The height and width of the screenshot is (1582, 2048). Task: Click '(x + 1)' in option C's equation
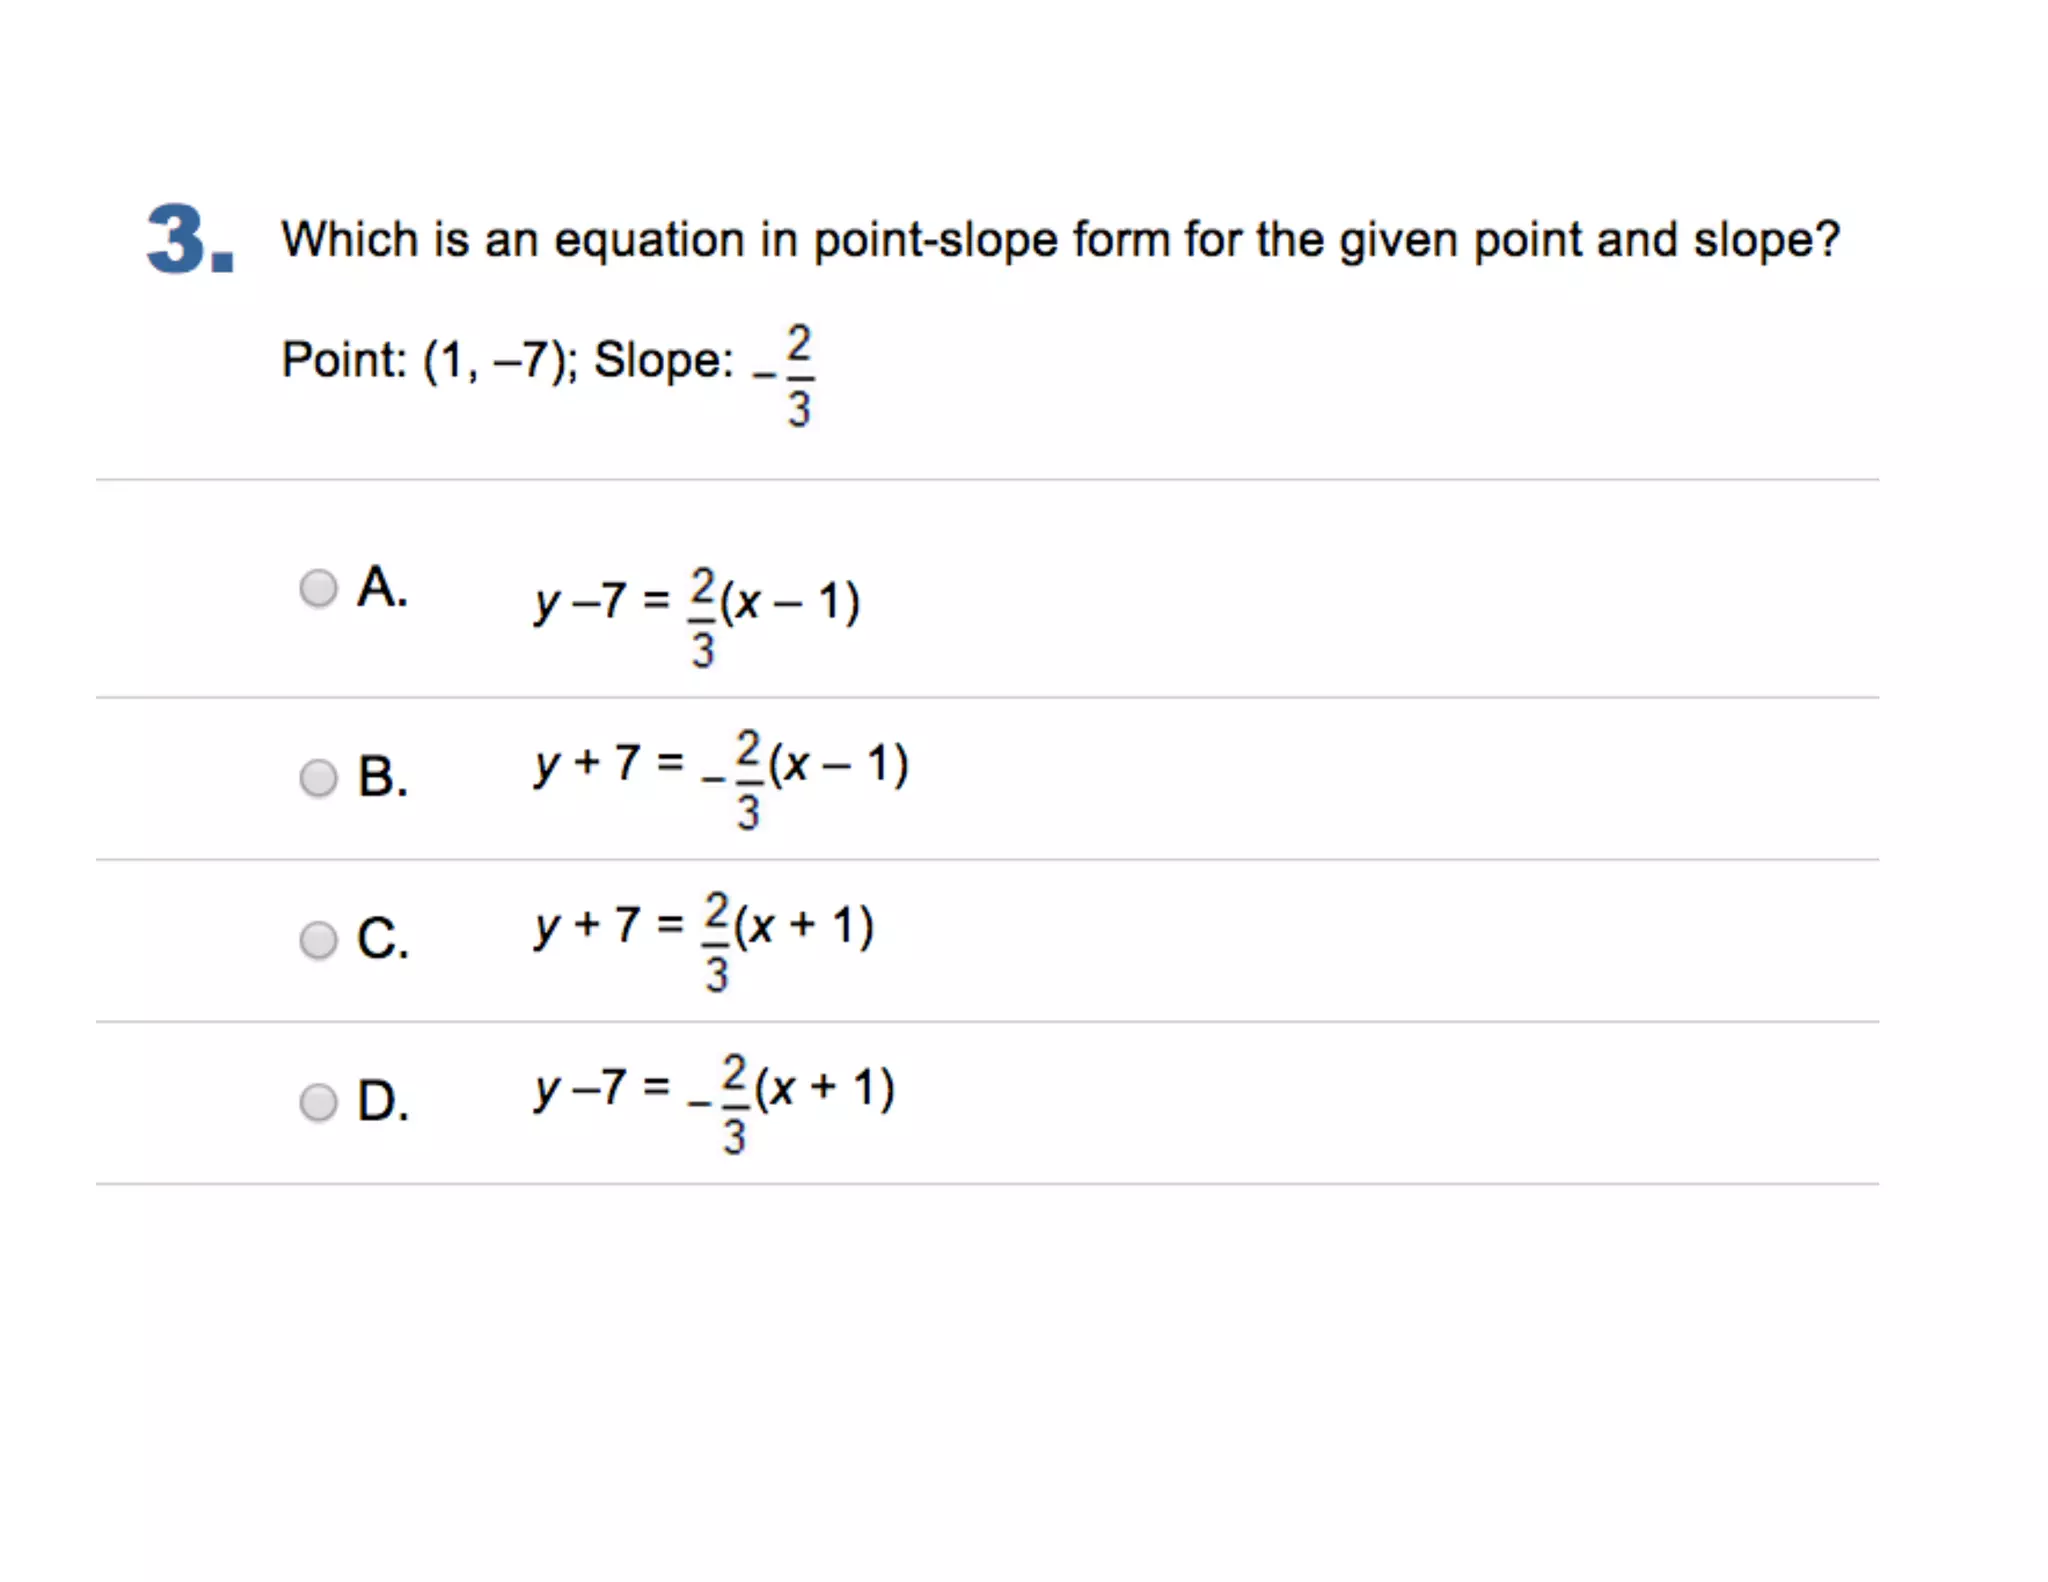[804, 926]
